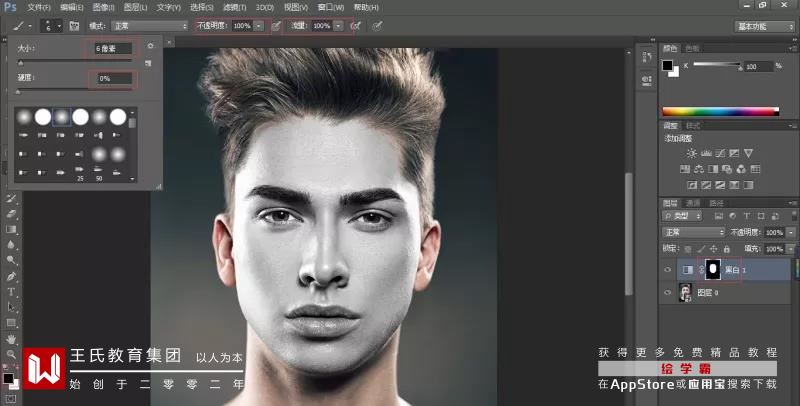Image resolution: width=800 pixels, height=406 pixels.
Task: Add Curves adjustment icon
Action: (720, 153)
